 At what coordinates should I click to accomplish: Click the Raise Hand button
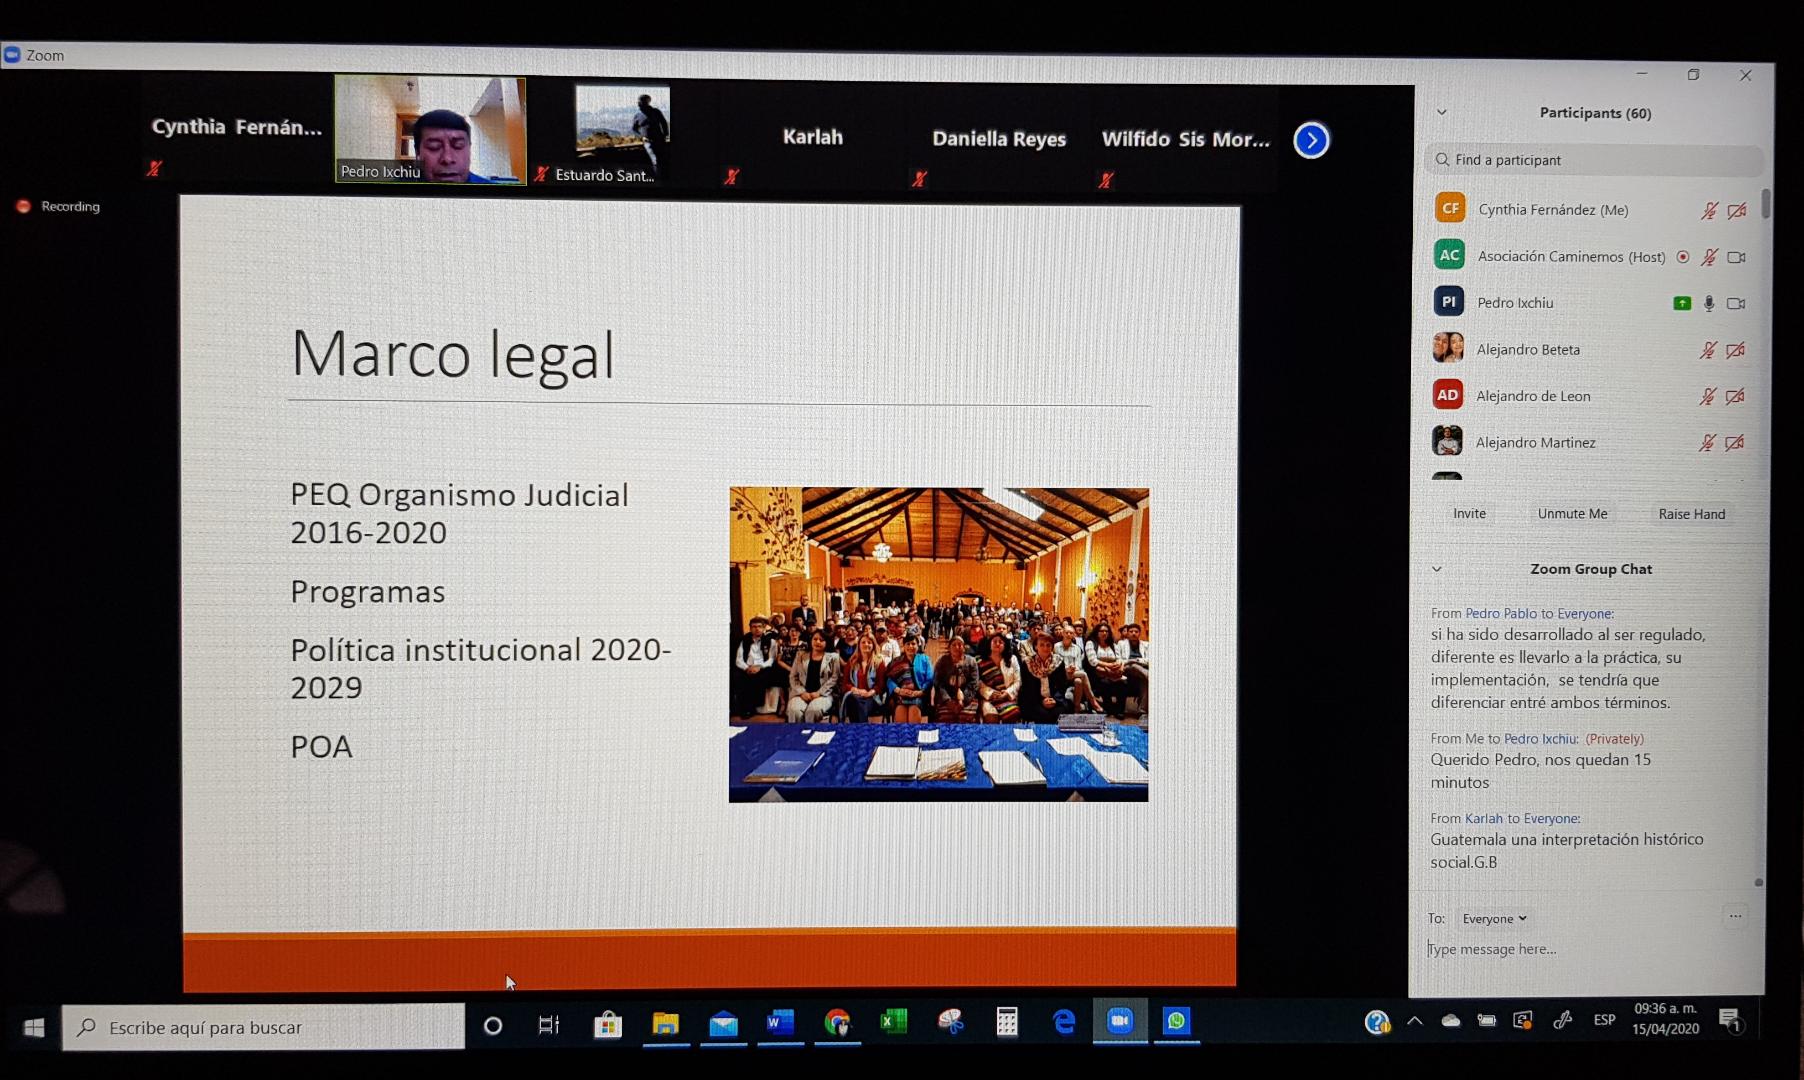(x=1691, y=514)
